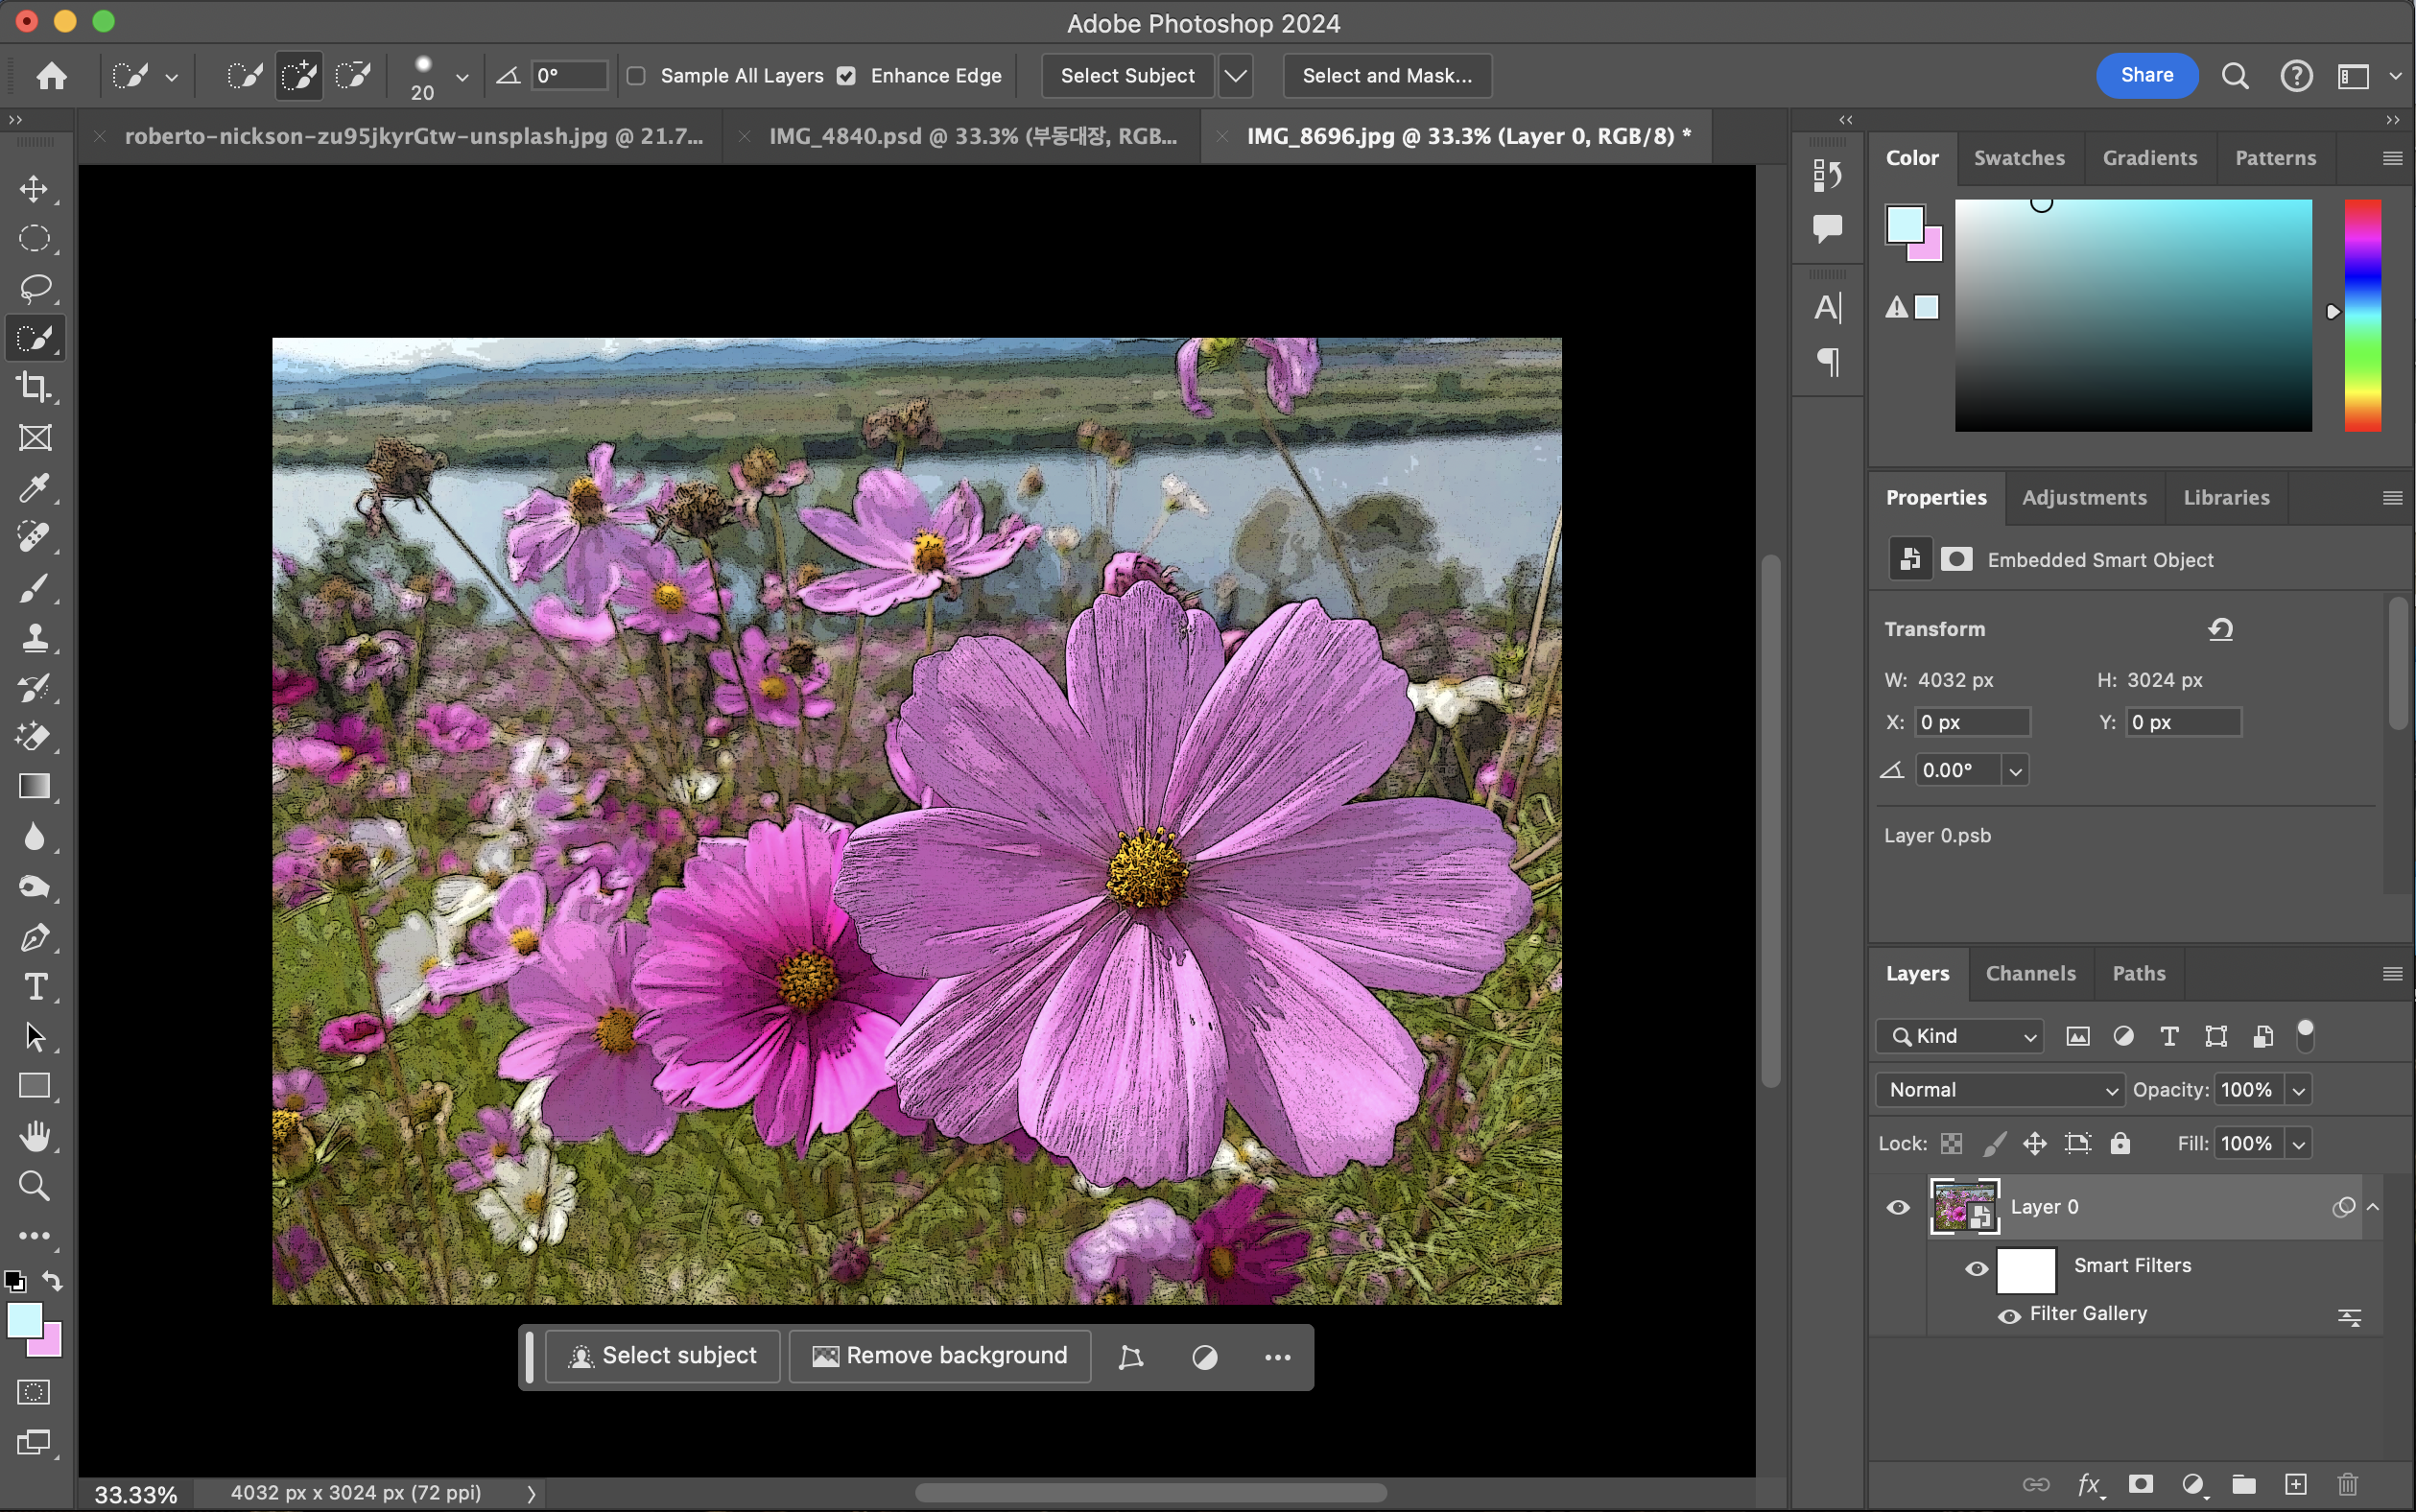
Task: Open the Kind layer filter dropdown
Action: coord(1961,1036)
